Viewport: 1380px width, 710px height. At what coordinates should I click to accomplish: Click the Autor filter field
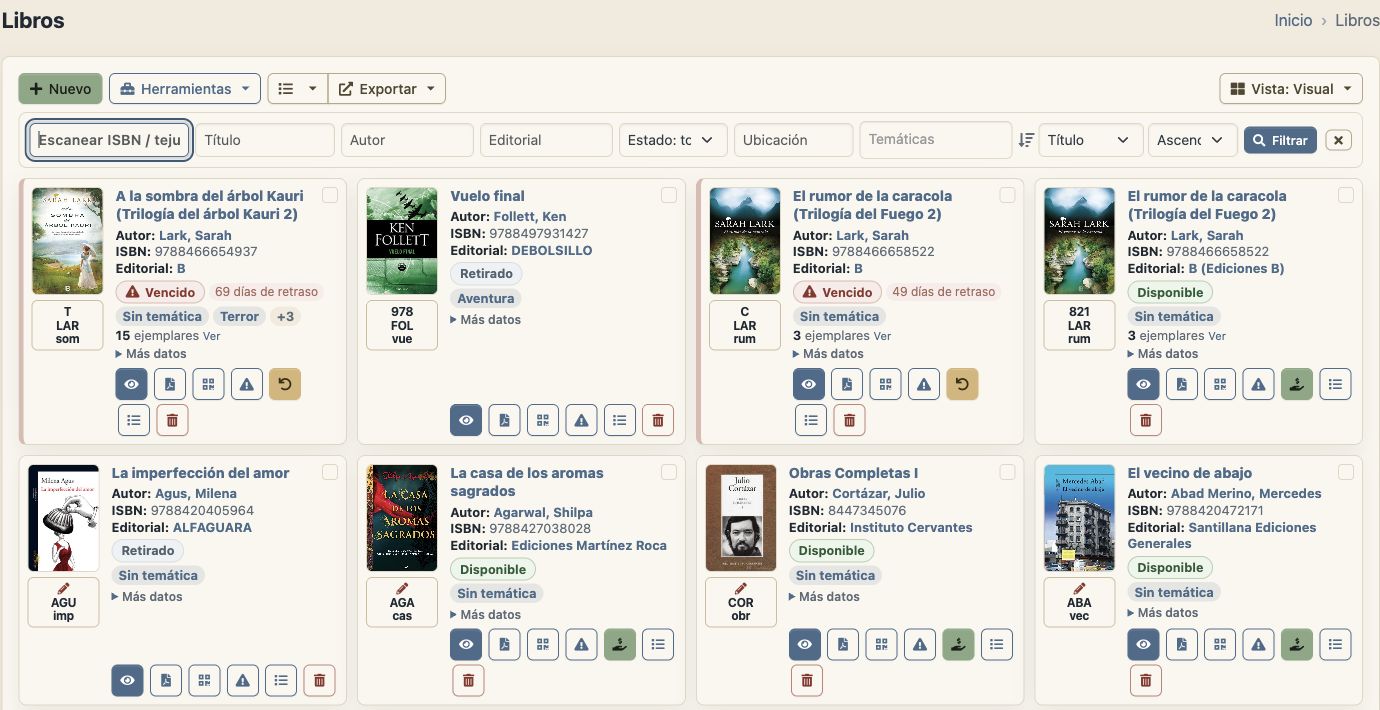[407, 140]
